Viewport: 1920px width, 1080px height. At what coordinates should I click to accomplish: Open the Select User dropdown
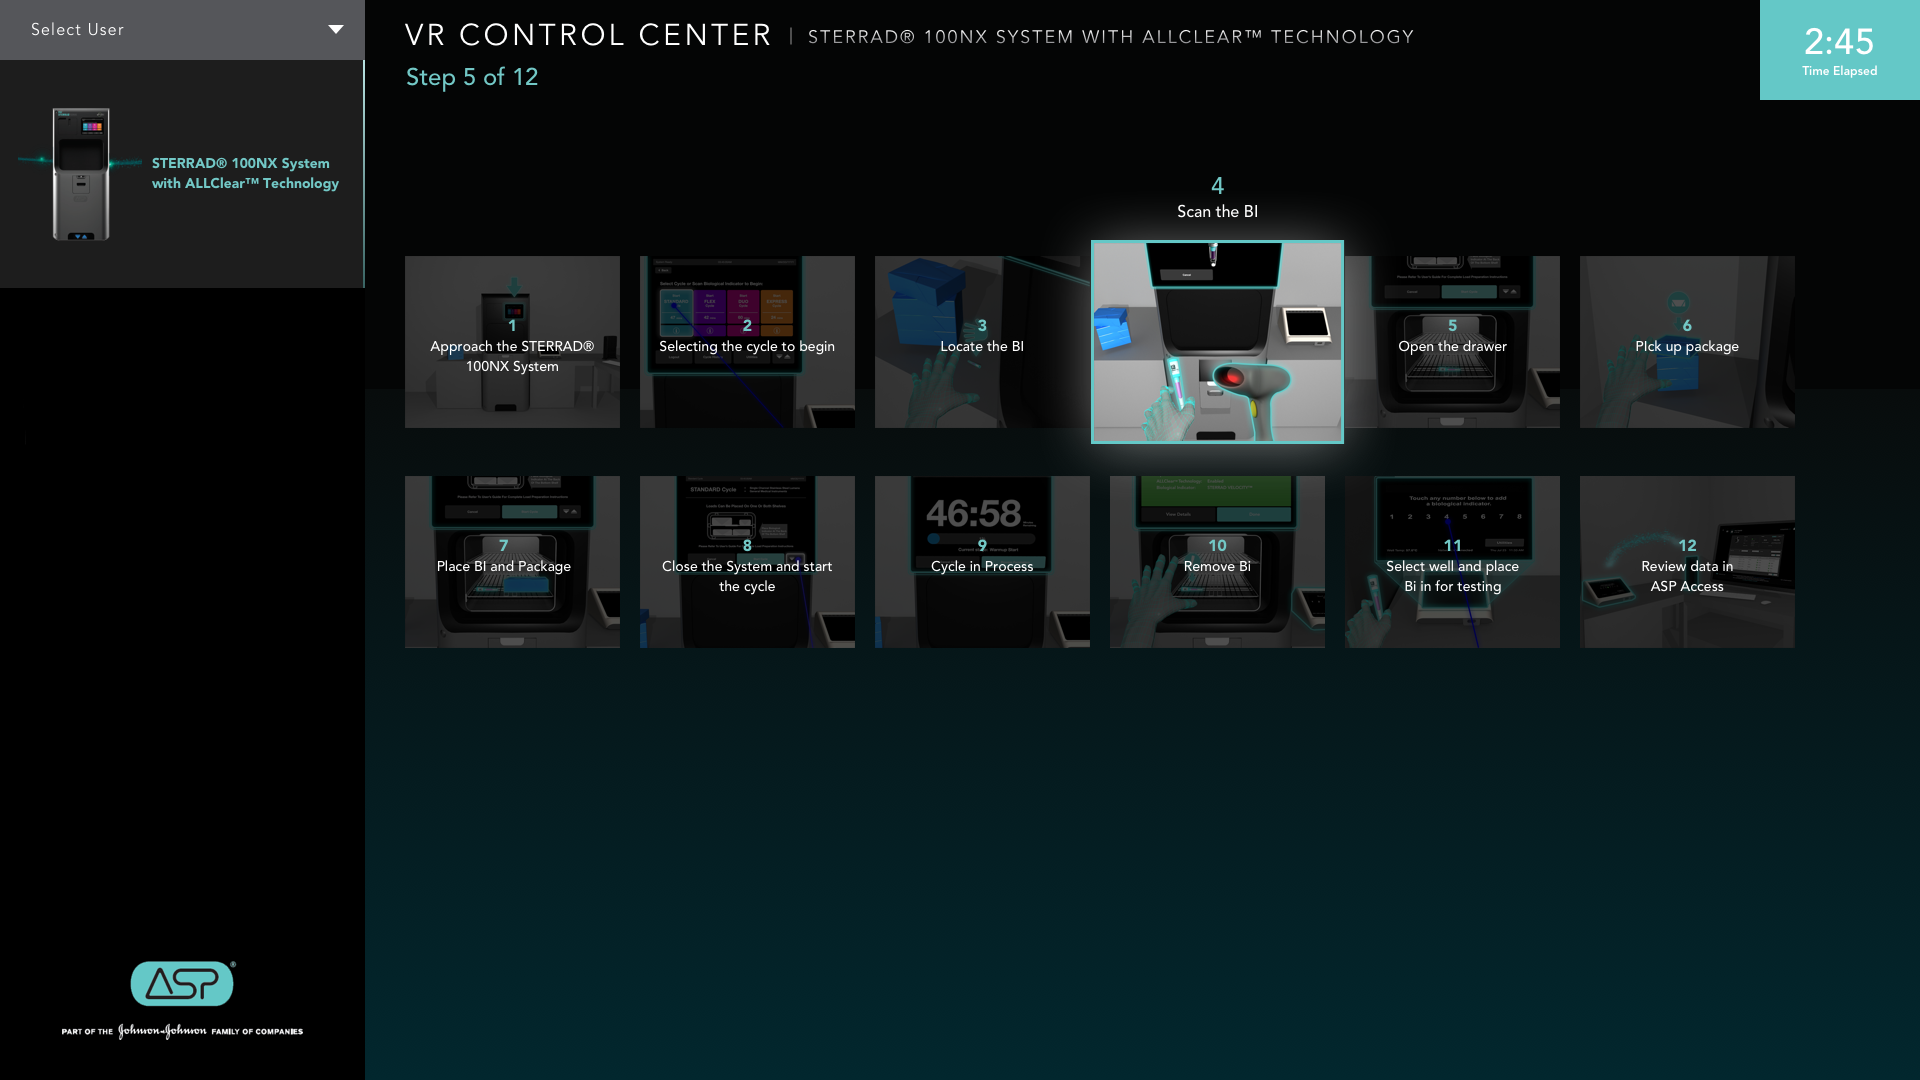[182, 30]
